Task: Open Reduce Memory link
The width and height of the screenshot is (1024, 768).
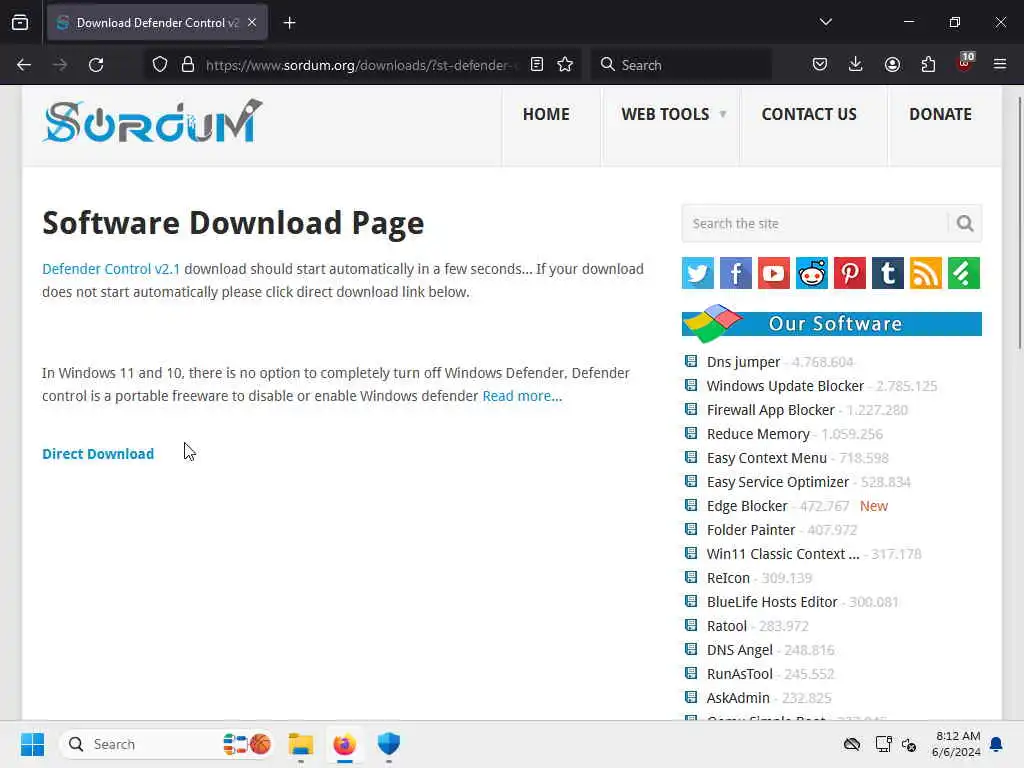Action: point(758,434)
